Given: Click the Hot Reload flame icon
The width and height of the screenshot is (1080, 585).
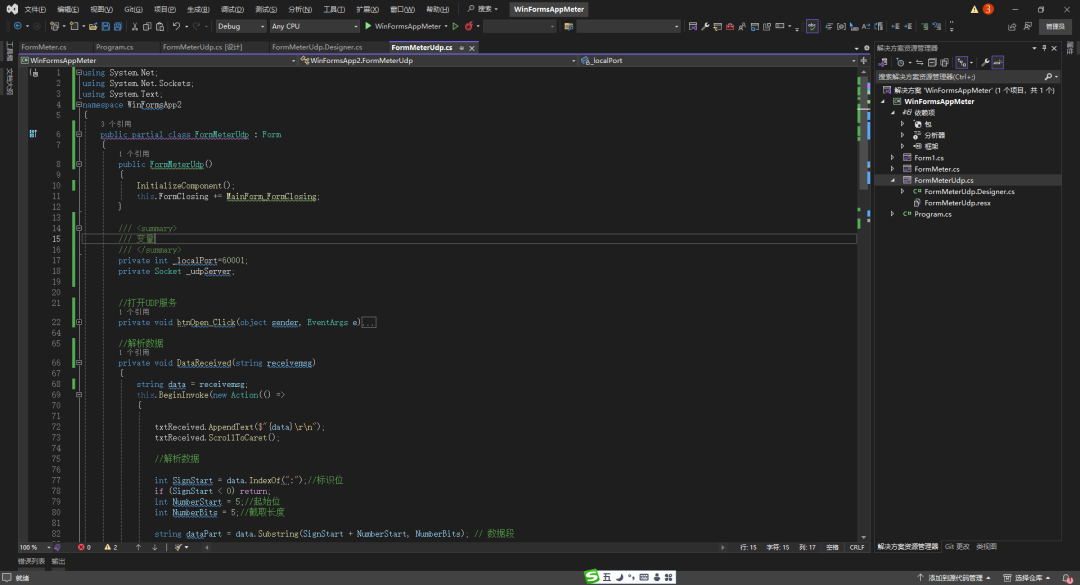Looking at the screenshot, I should pyautogui.click(x=467, y=26).
